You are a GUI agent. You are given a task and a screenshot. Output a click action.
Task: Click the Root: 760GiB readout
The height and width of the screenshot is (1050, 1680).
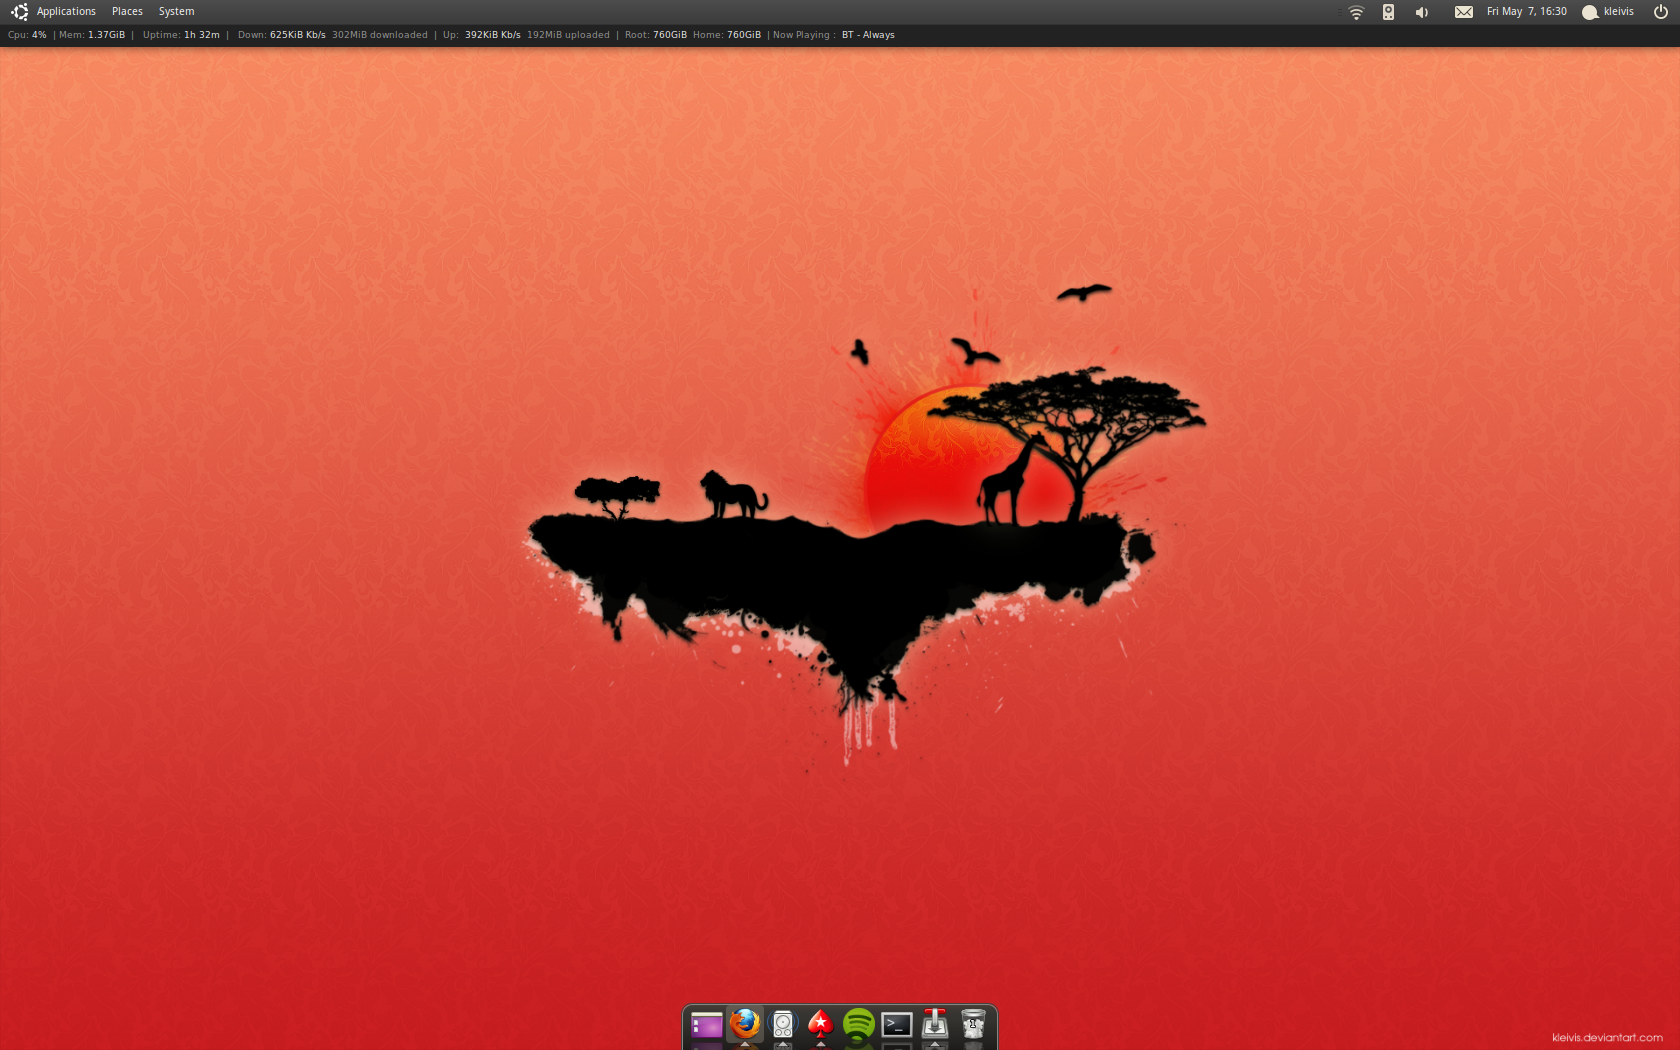point(656,35)
